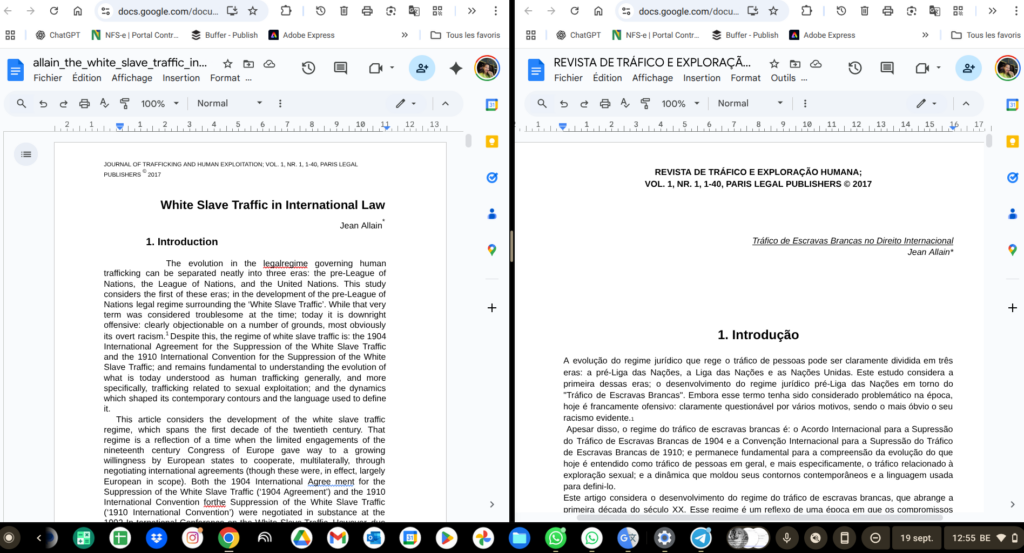Open Format menu in right document
The width and height of the screenshot is (1024, 553).
pyautogui.click(x=745, y=78)
